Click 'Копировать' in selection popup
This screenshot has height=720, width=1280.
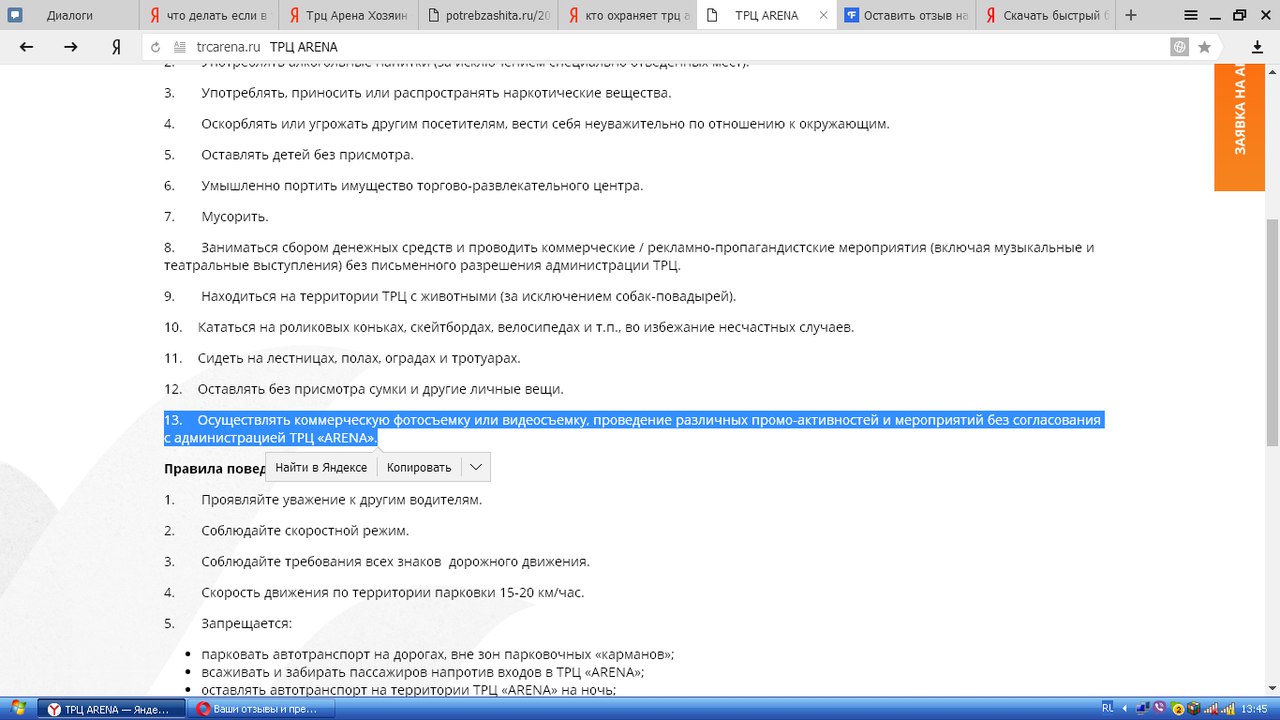[419, 467]
